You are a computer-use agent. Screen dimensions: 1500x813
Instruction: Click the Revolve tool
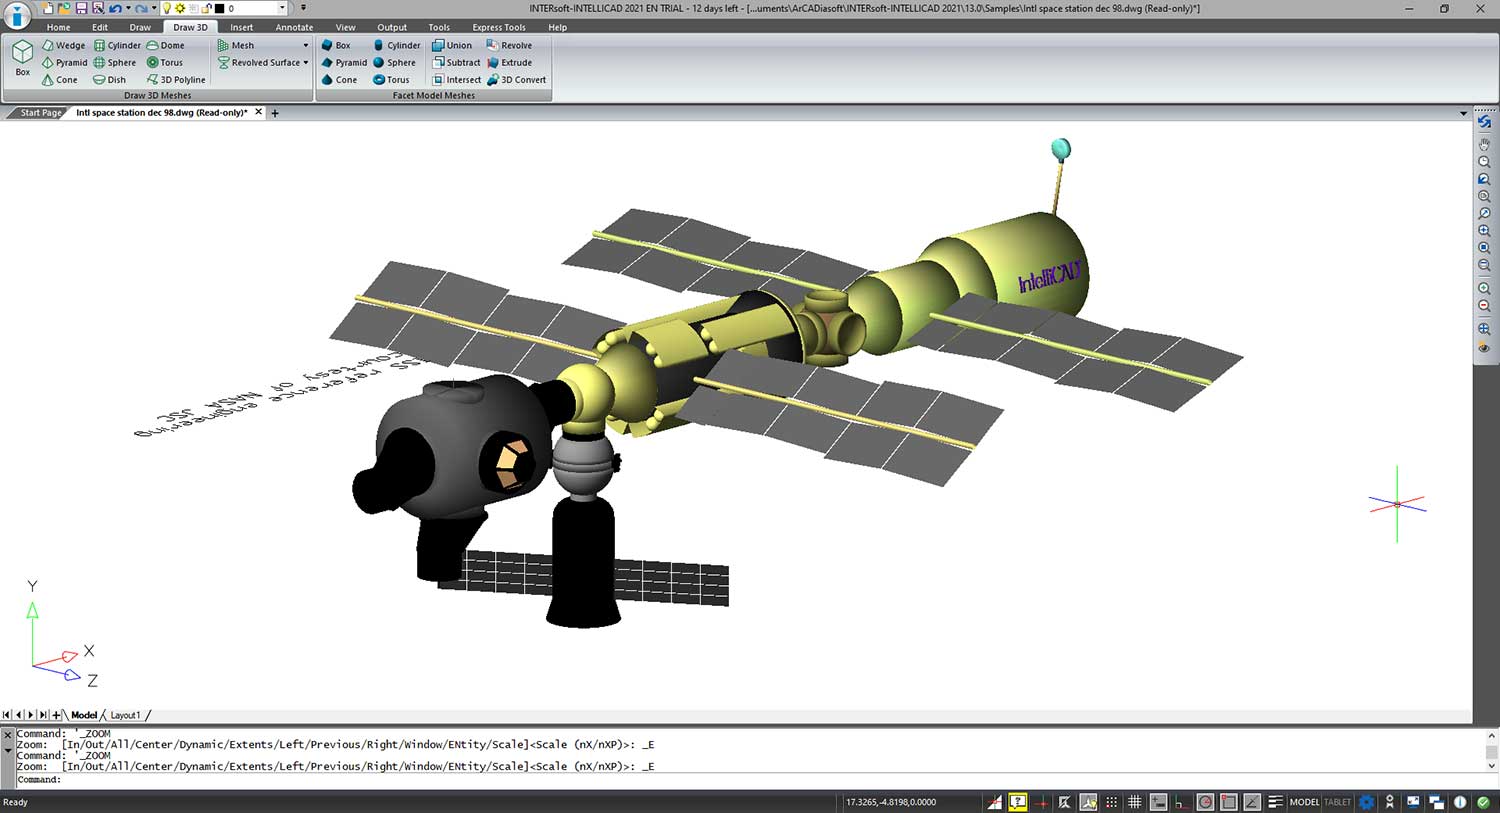pyautogui.click(x=509, y=45)
